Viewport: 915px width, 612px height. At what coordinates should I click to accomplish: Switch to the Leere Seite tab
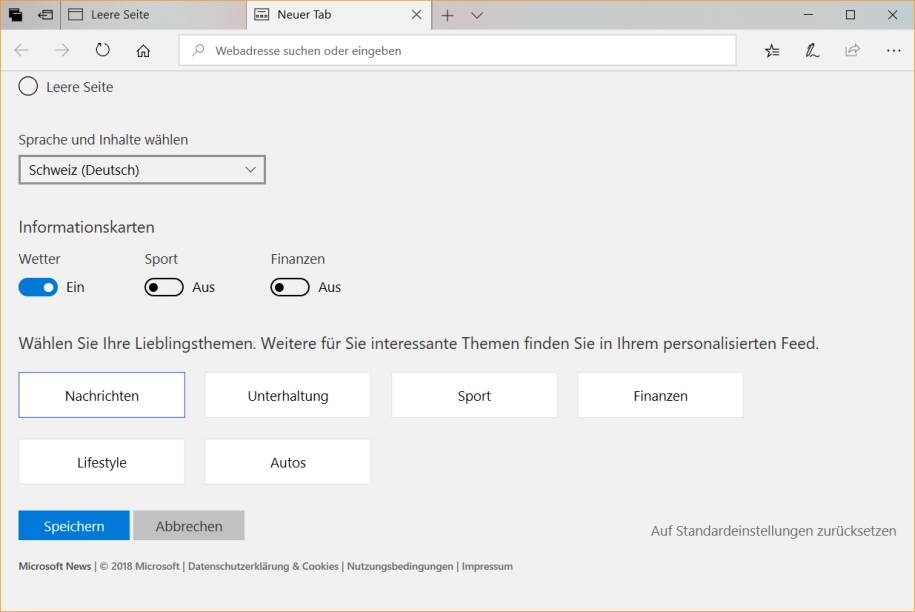(x=150, y=15)
